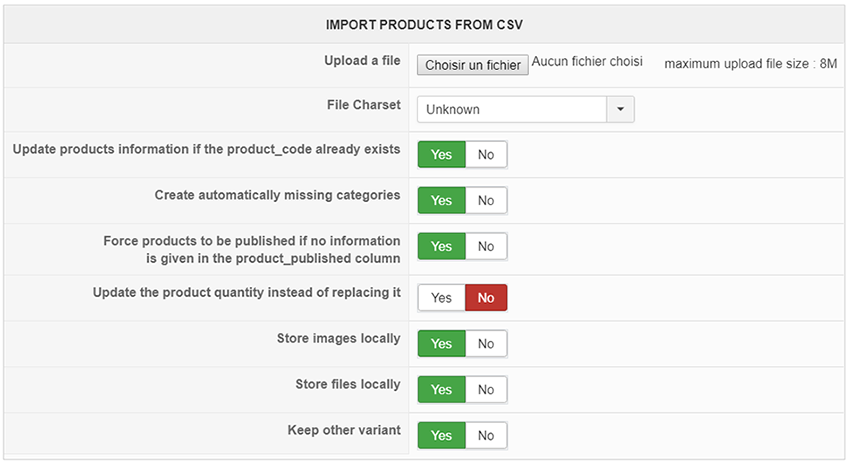Choose Yes for Store images locally
The width and height of the screenshot is (850, 463).
pos(441,344)
